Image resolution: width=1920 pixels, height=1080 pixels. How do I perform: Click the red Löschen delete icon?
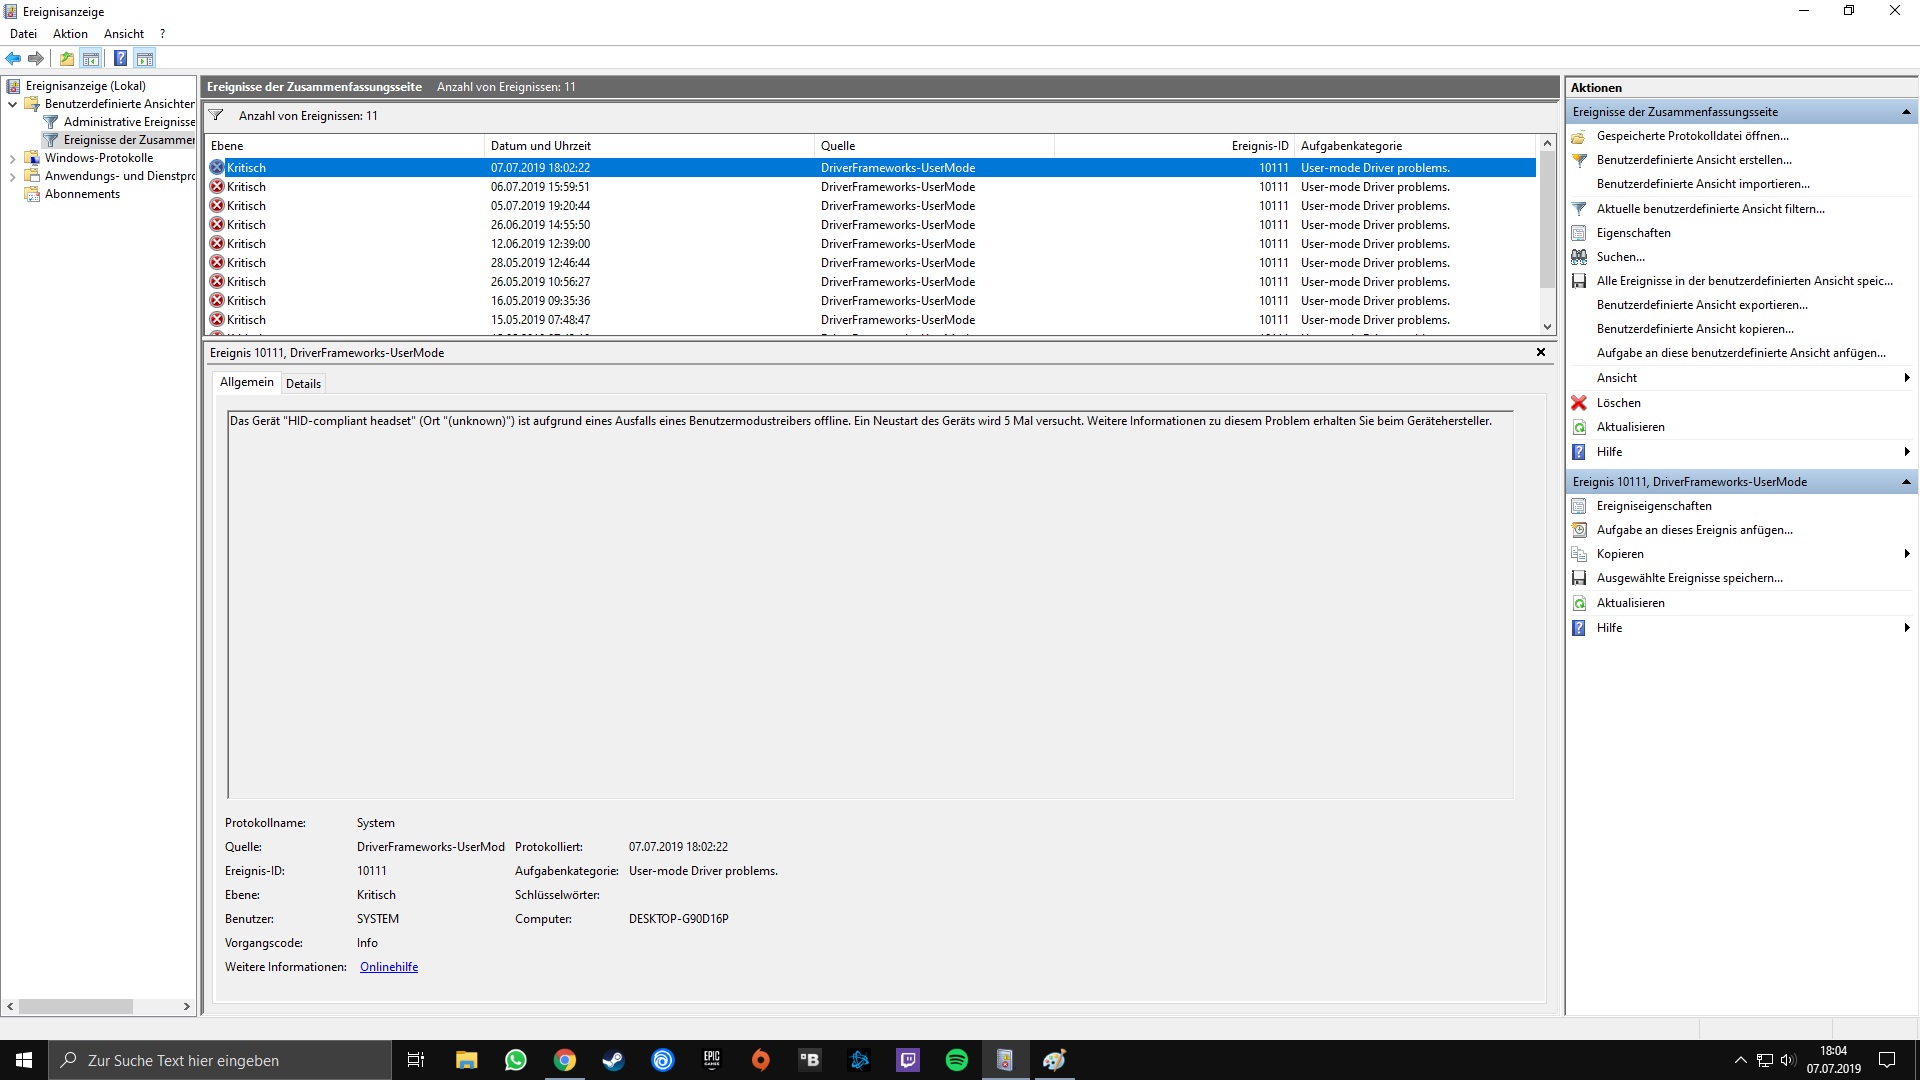[1579, 403]
